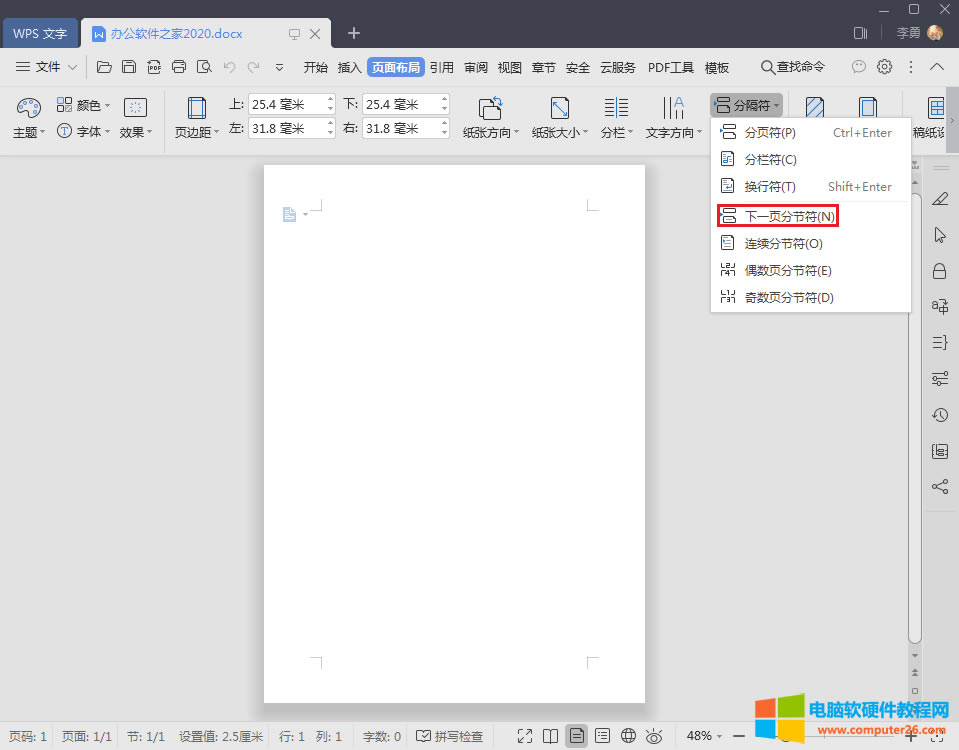Open the theme colors (颜色) palette
The image size is (959, 750).
84,105
